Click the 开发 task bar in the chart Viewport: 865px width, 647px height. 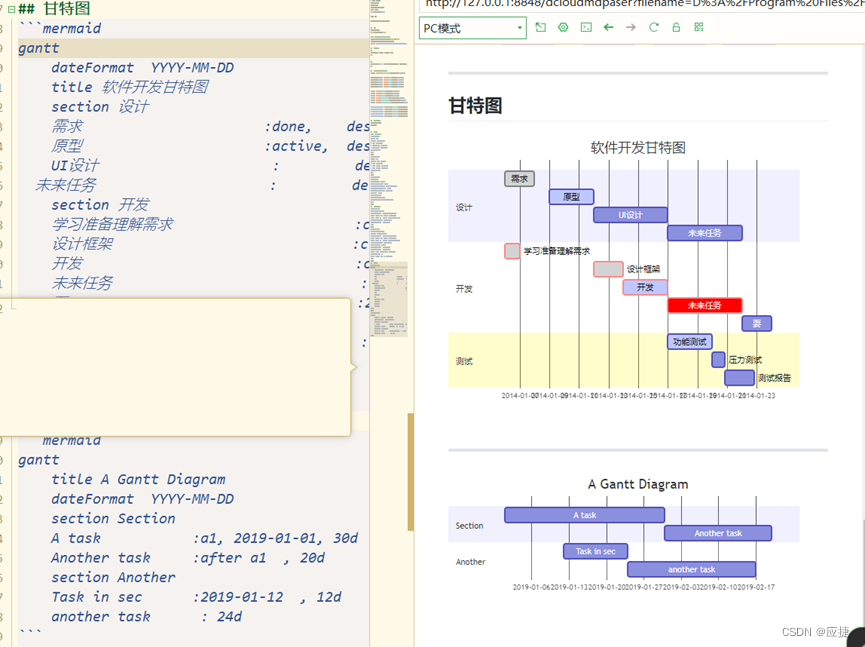point(645,287)
